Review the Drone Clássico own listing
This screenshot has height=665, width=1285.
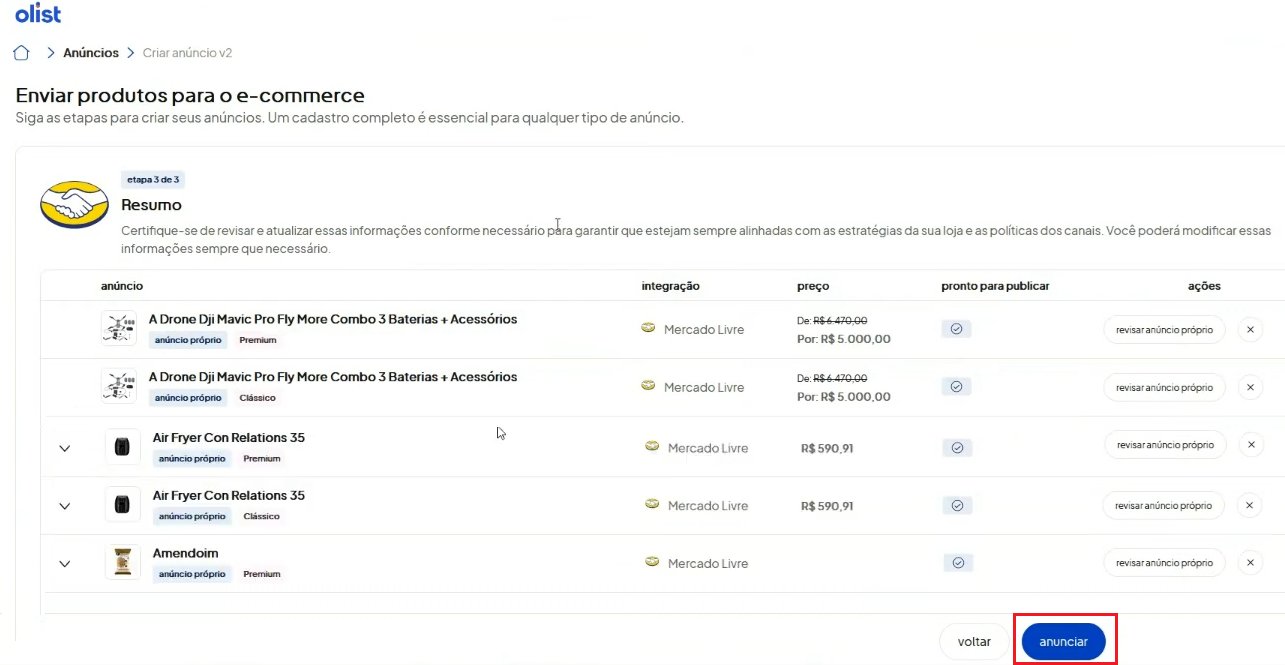1164,387
